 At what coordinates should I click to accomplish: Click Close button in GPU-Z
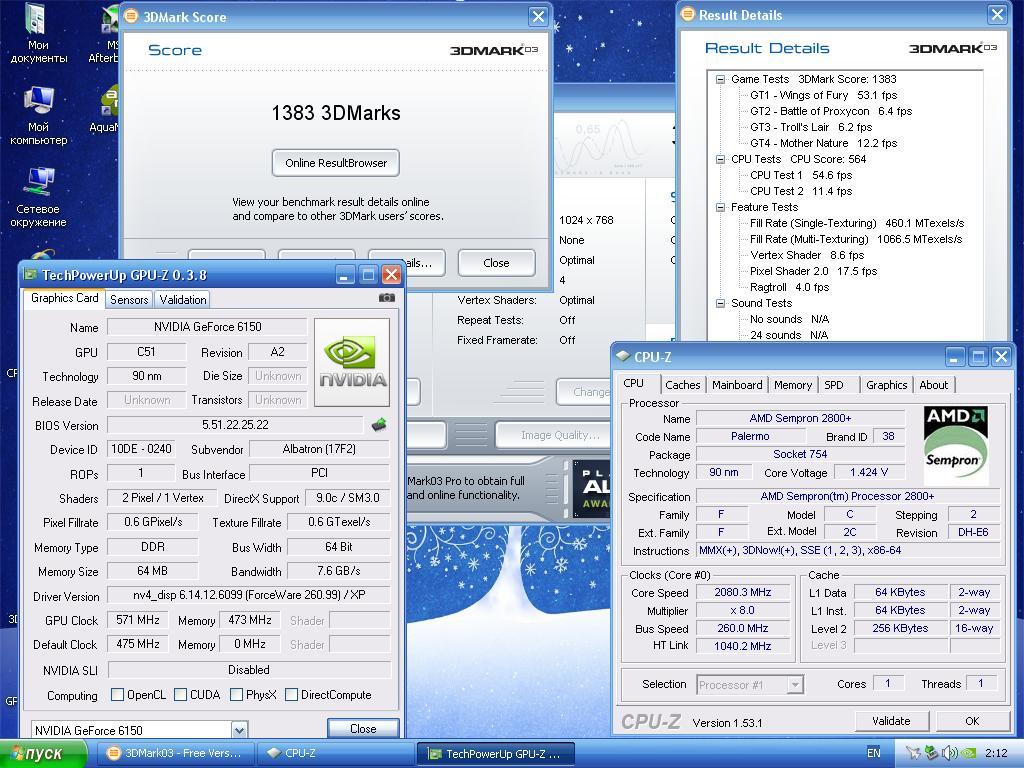pos(363,728)
